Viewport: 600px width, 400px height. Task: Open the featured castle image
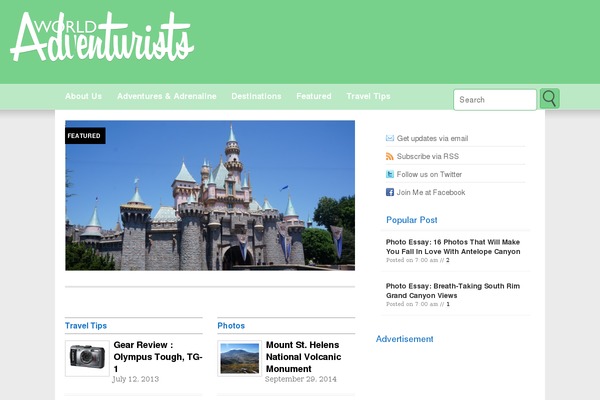coord(210,196)
